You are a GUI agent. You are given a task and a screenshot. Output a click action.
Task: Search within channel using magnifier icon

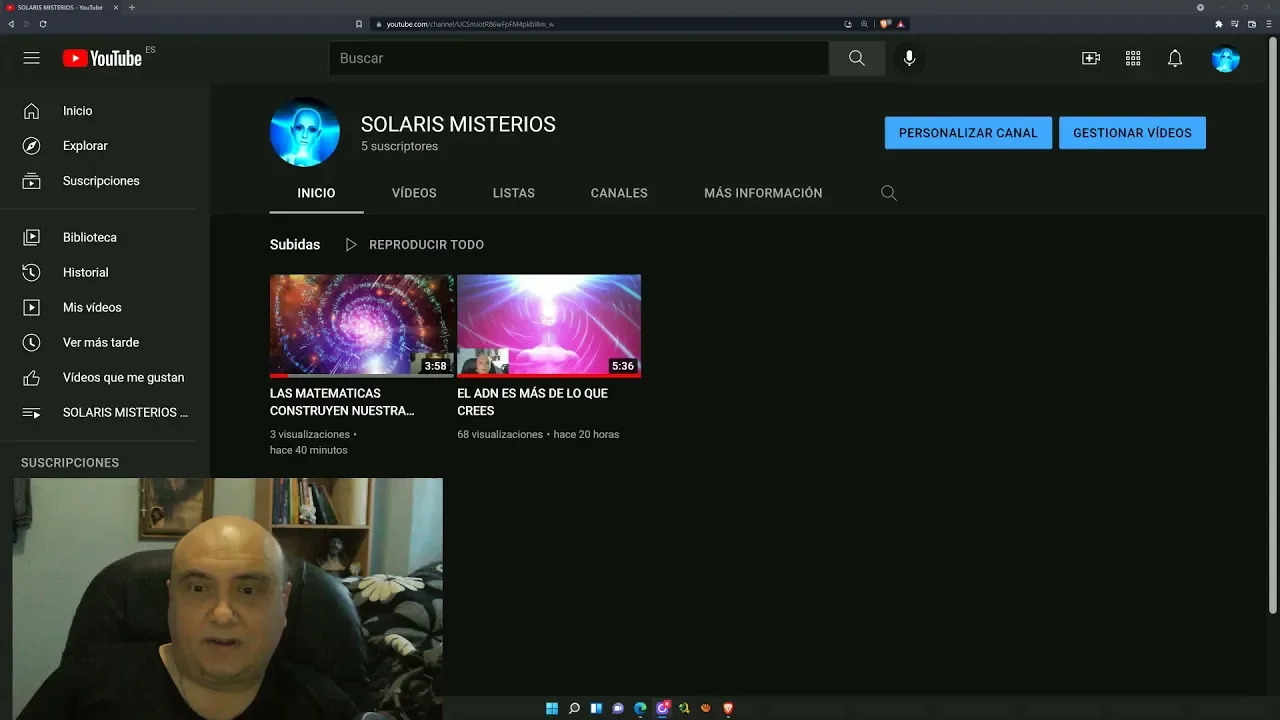coord(888,193)
